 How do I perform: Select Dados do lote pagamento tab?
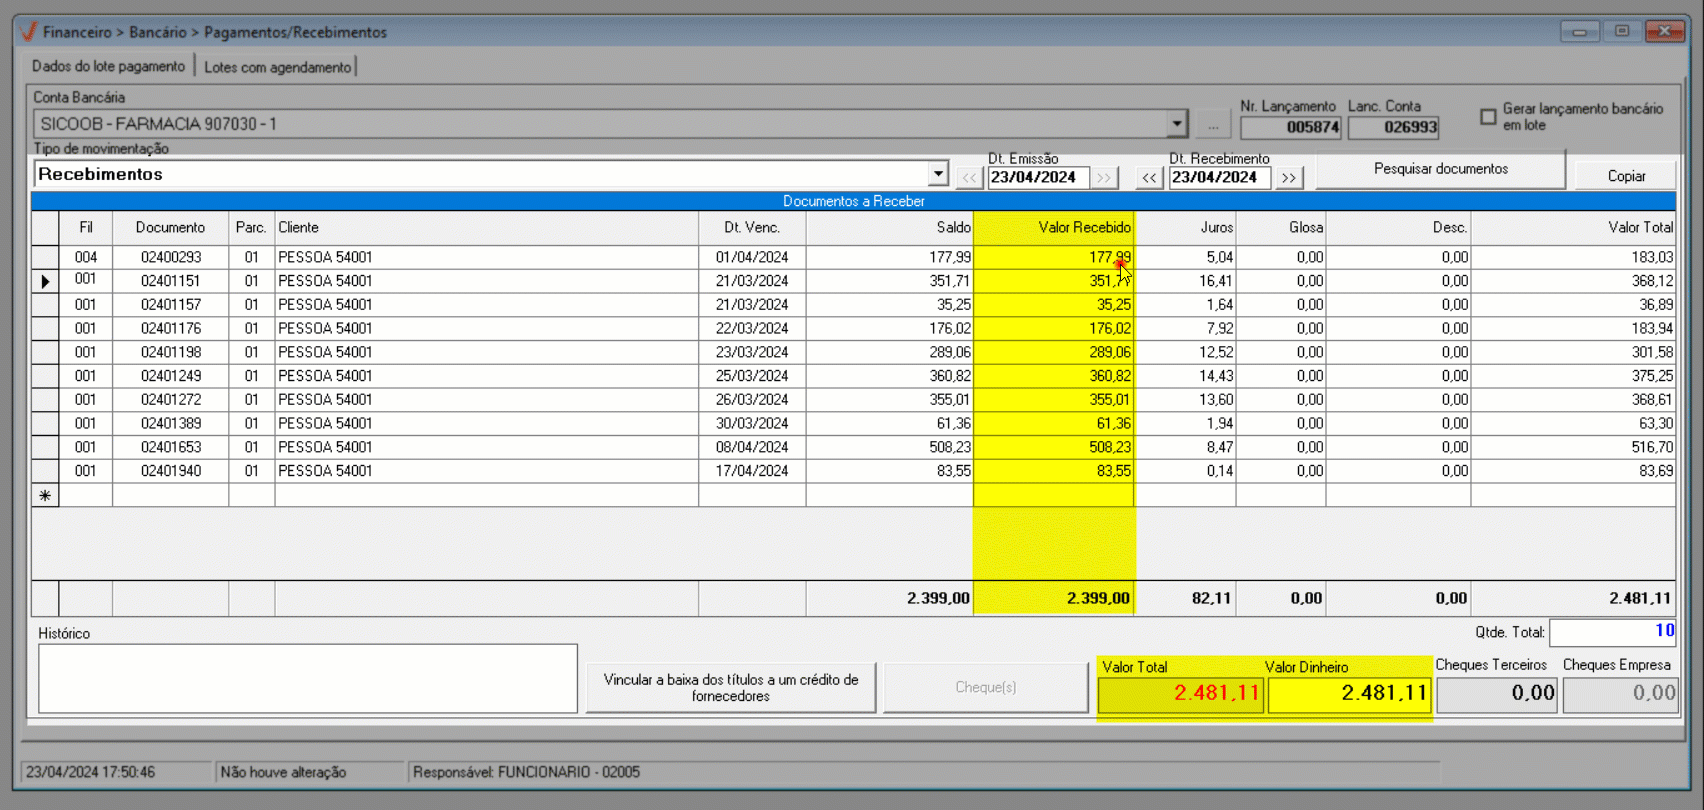(x=108, y=66)
